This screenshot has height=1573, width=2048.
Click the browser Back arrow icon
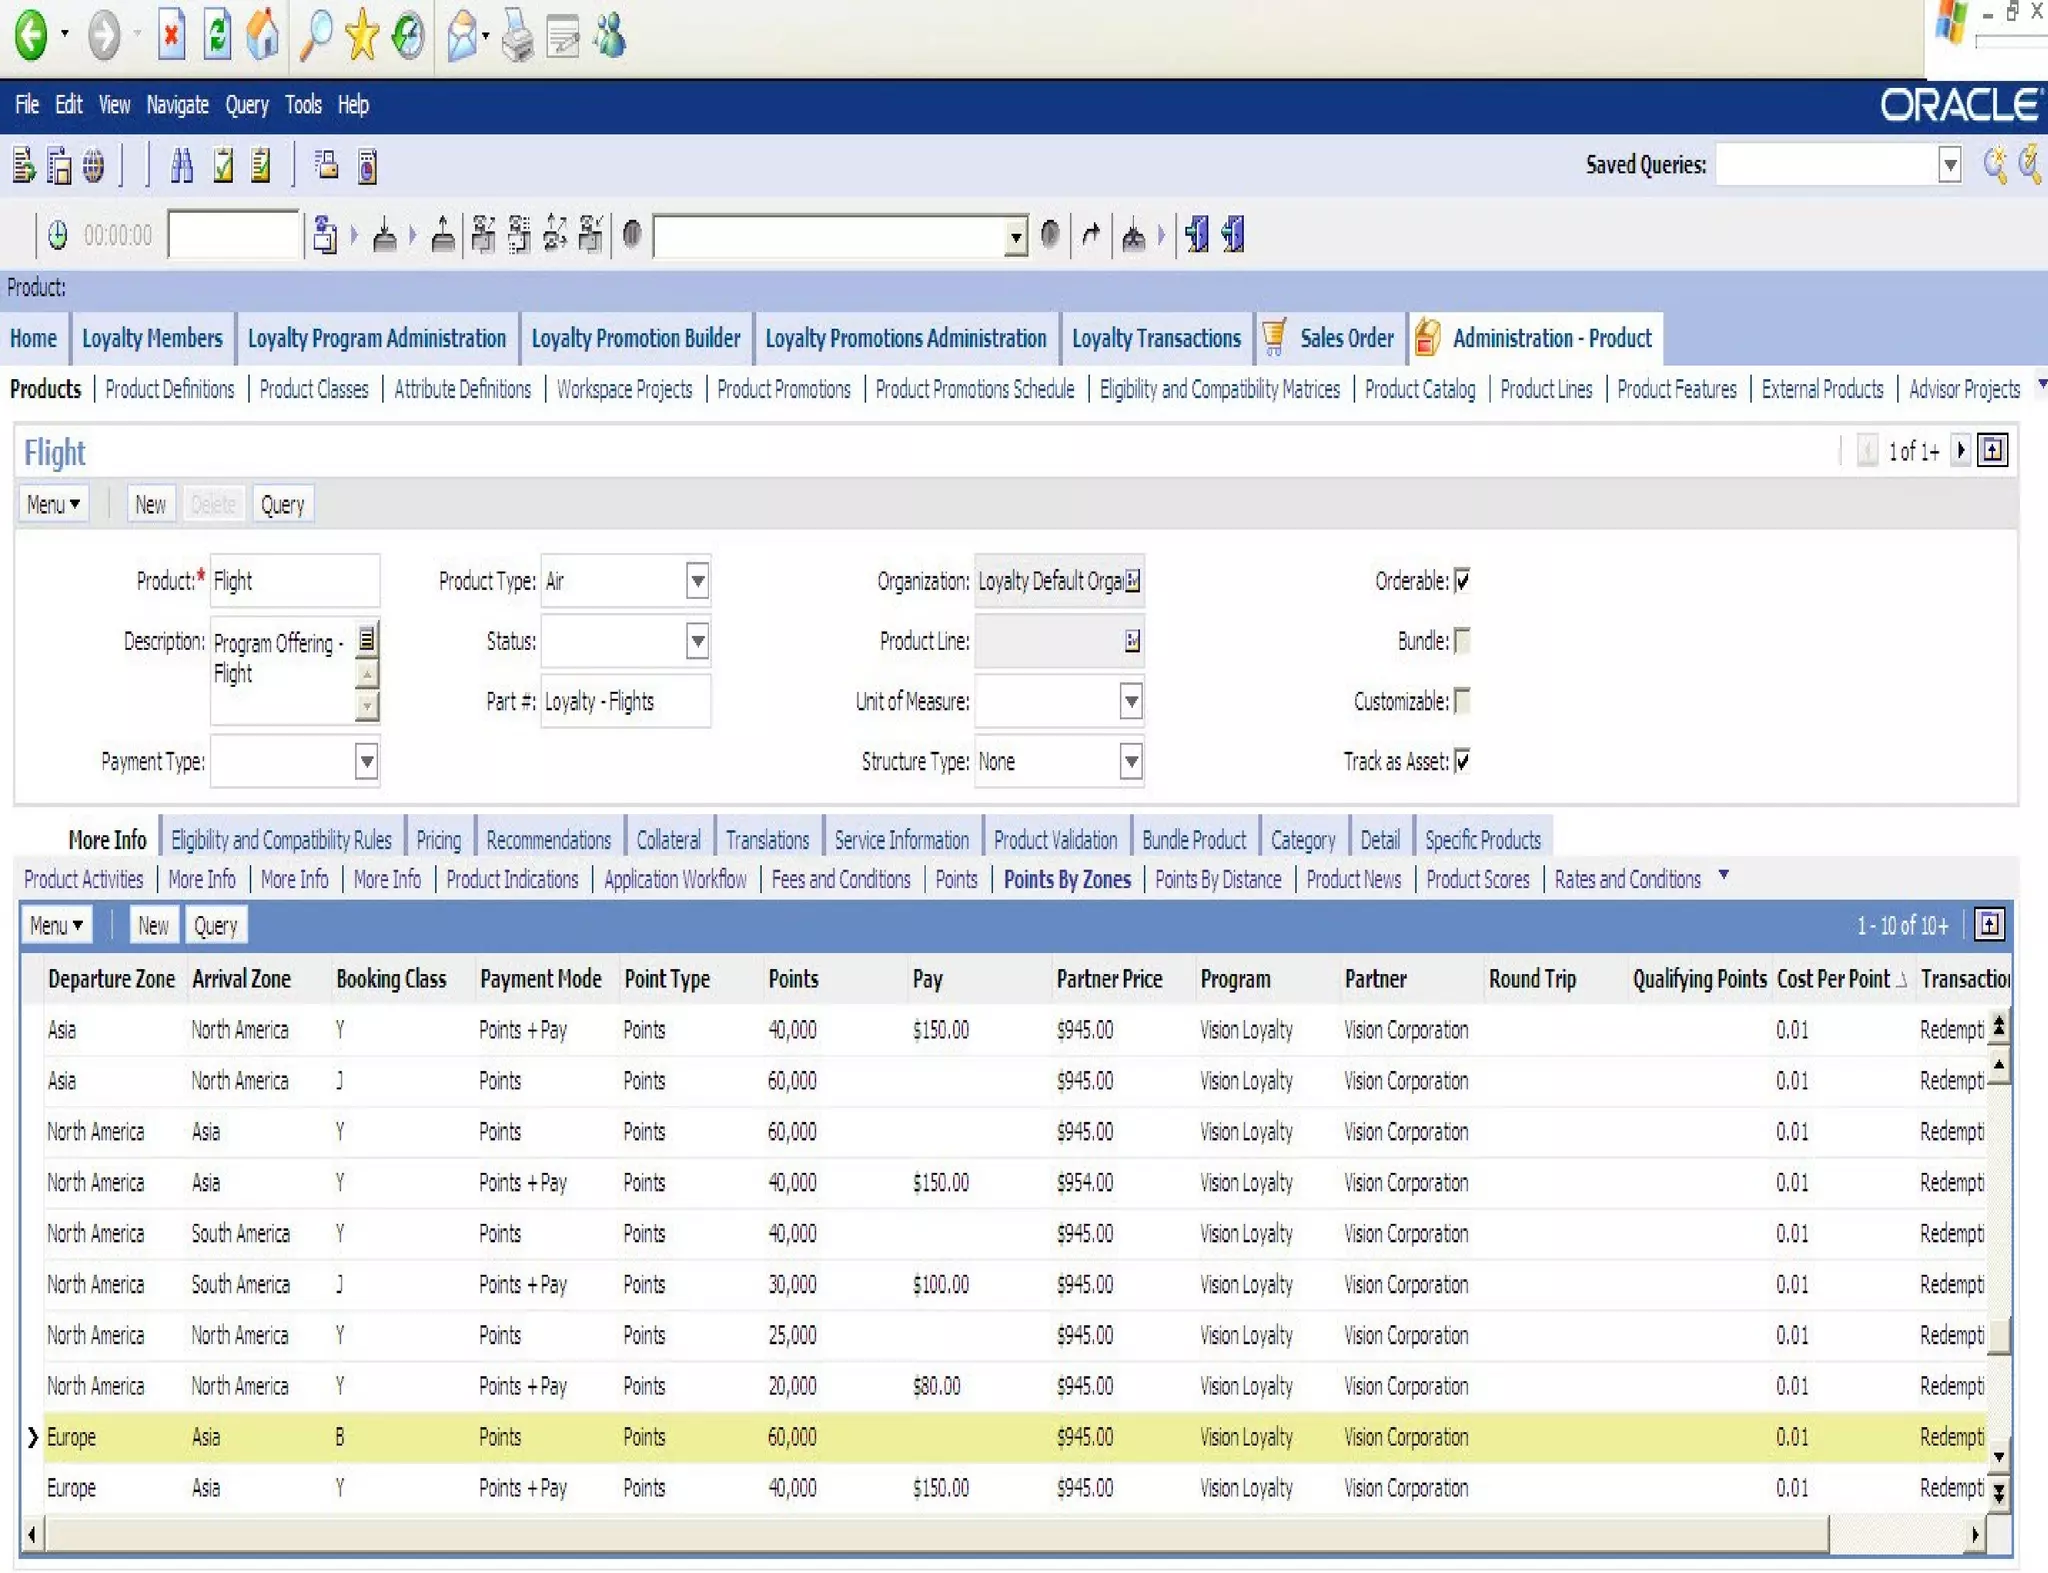coord(31,35)
